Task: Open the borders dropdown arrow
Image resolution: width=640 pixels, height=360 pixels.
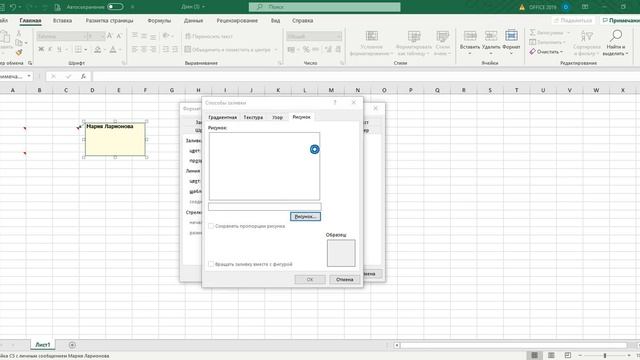Action: click(x=86, y=50)
